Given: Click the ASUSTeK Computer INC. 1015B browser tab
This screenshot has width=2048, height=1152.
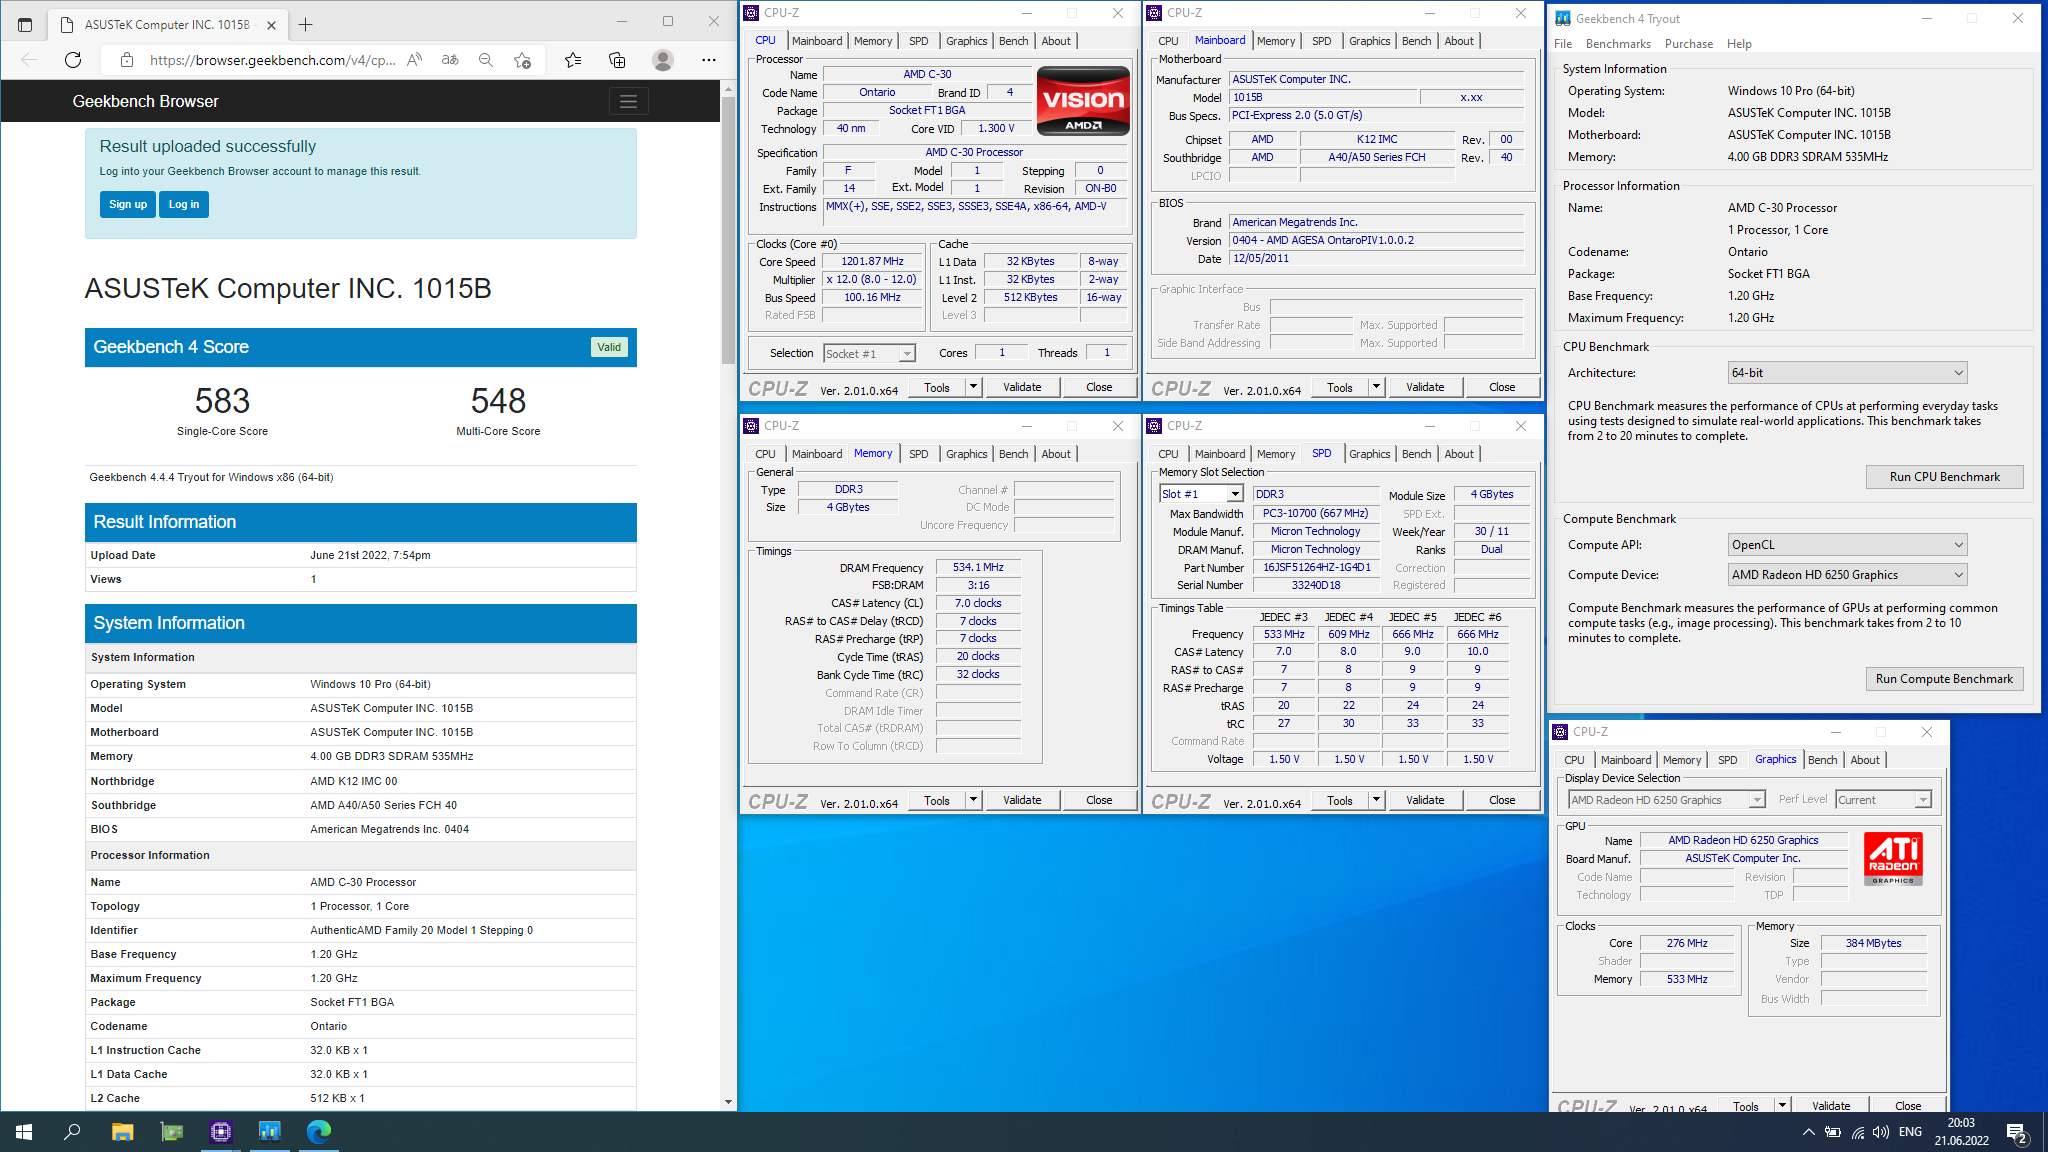Looking at the screenshot, I should pyautogui.click(x=165, y=24).
